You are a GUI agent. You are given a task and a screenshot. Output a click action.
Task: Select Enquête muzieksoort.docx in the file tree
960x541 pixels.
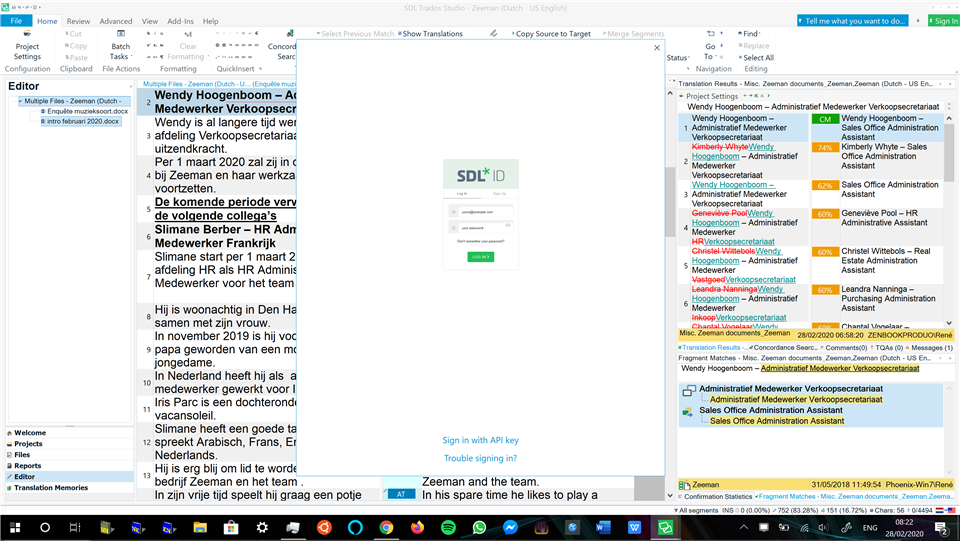84,111
